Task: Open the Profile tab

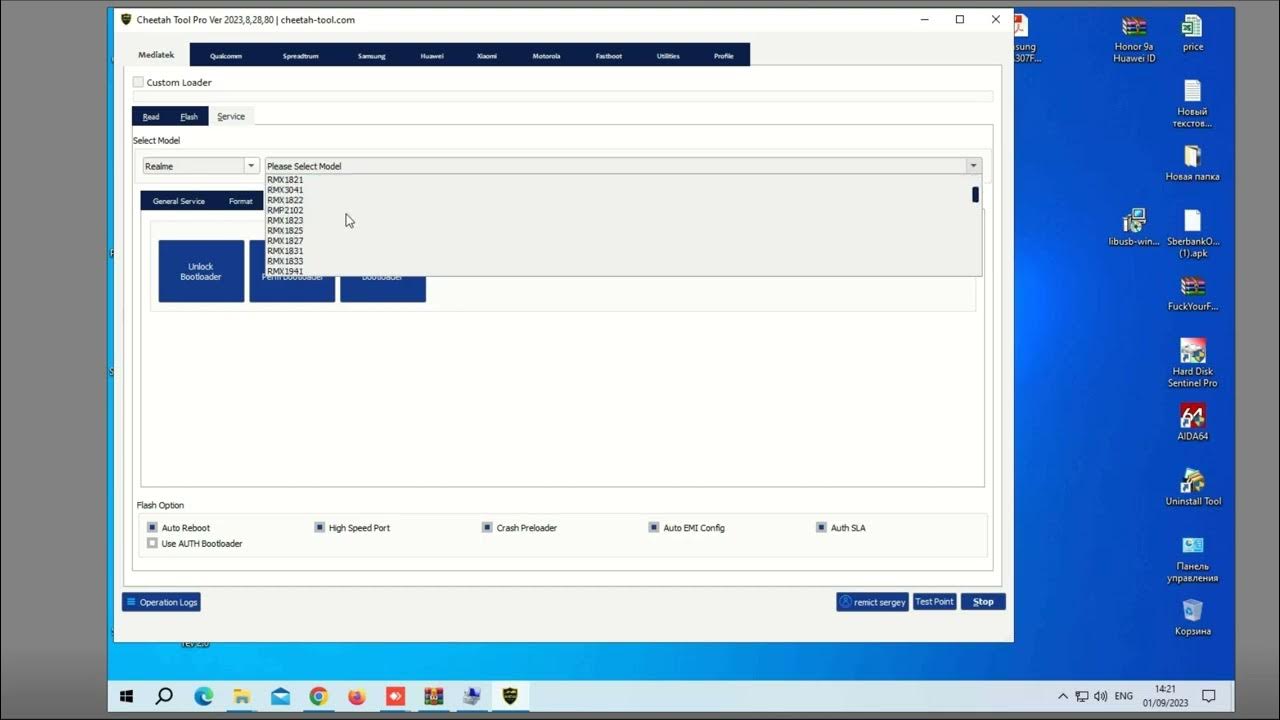Action: click(723, 56)
